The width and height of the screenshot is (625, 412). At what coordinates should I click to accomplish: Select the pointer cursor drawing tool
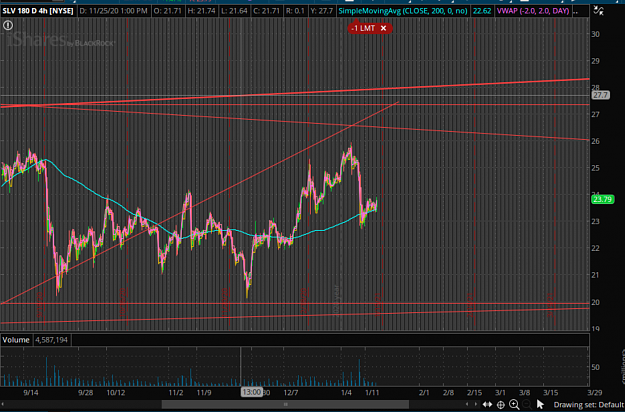click(x=540, y=404)
